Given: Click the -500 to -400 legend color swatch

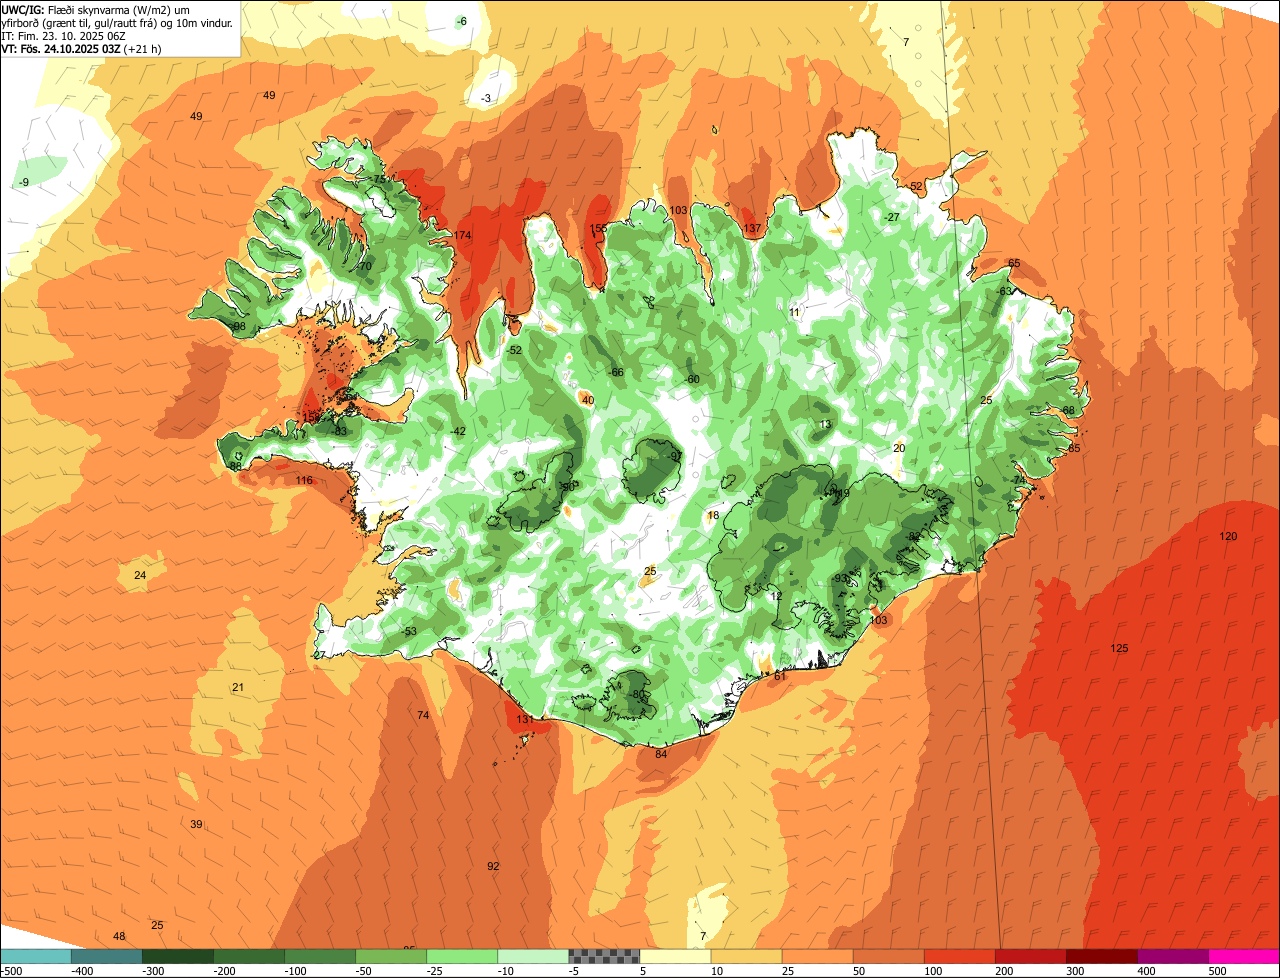Looking at the screenshot, I should click(35, 956).
